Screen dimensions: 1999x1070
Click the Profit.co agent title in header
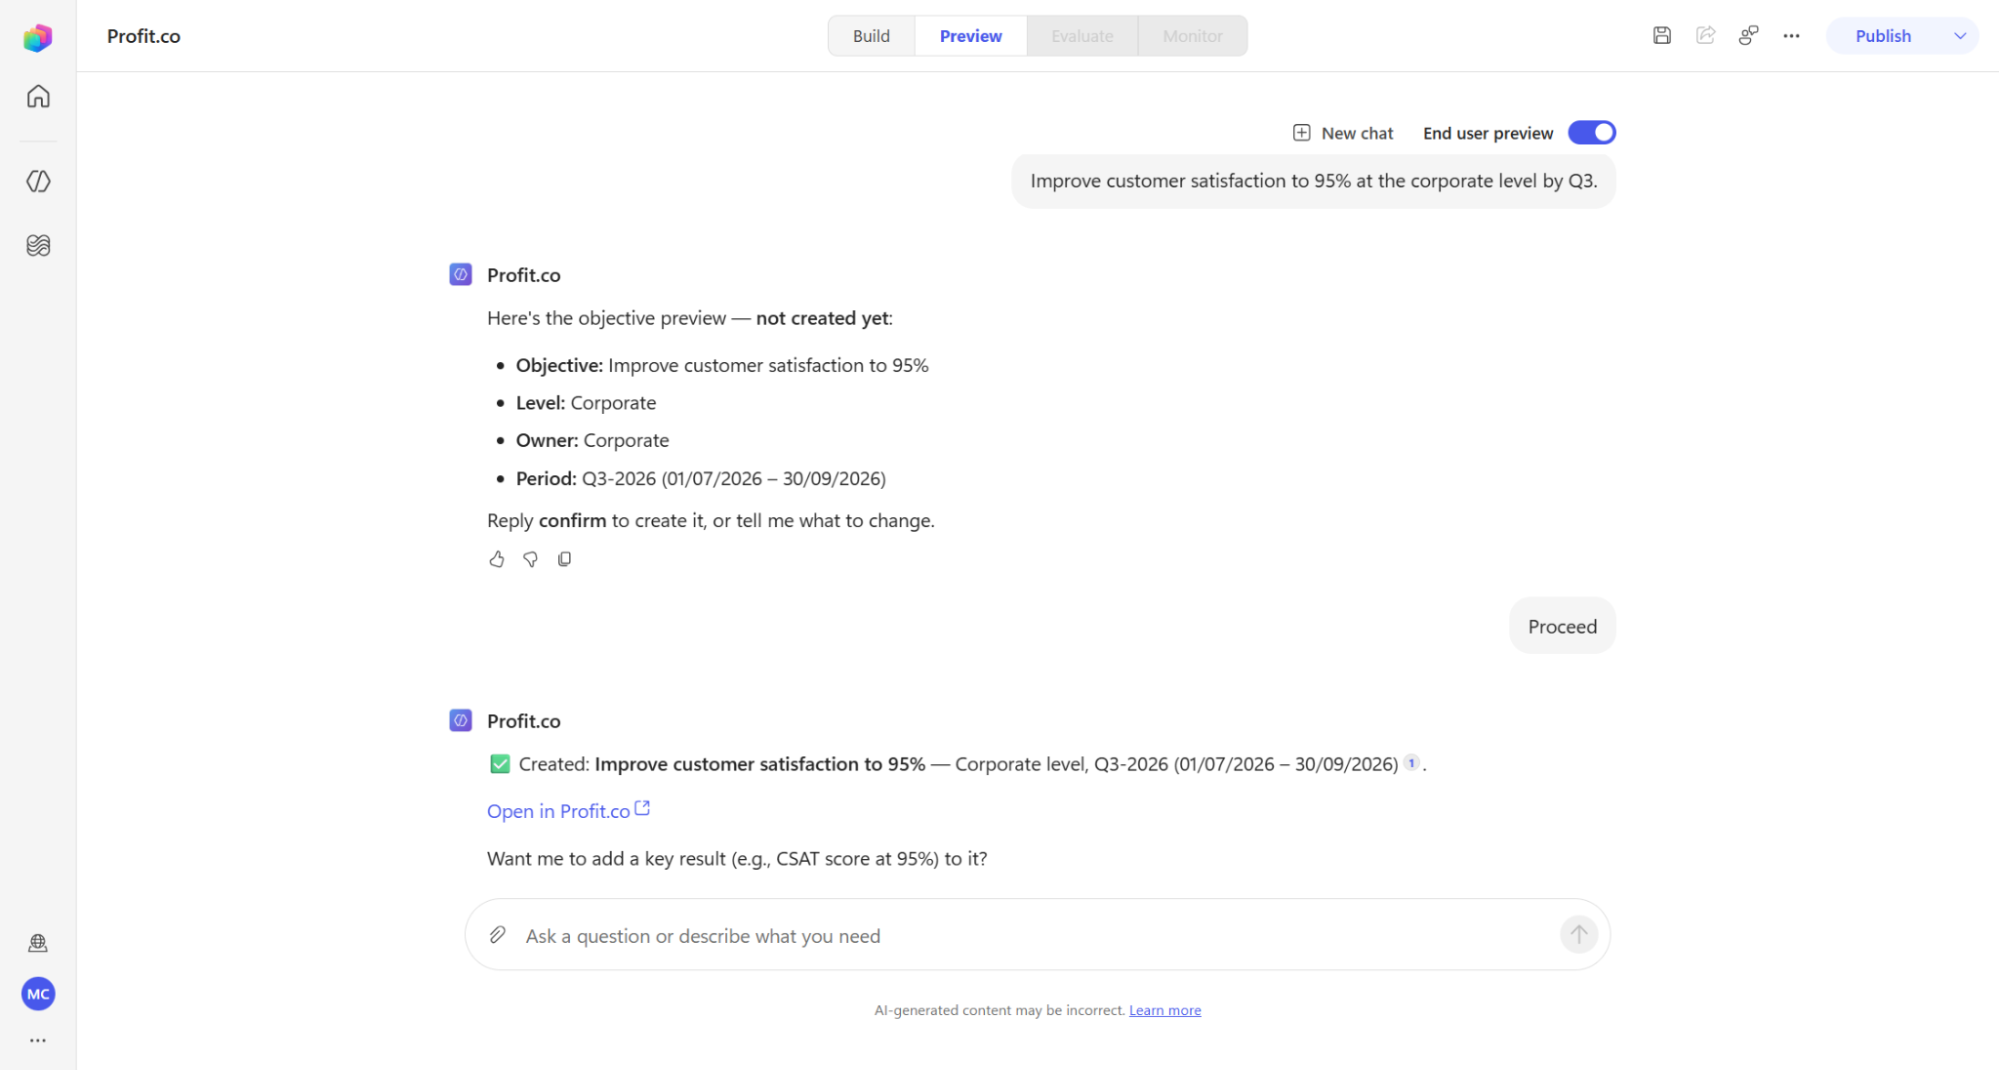coord(144,36)
